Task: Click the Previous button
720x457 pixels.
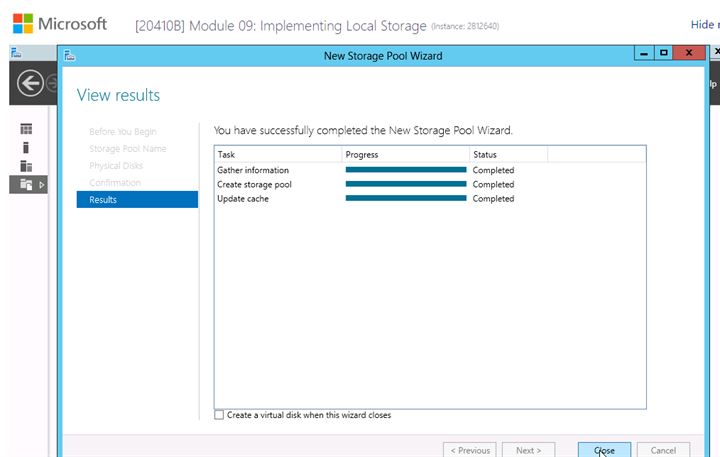Action: (x=470, y=450)
